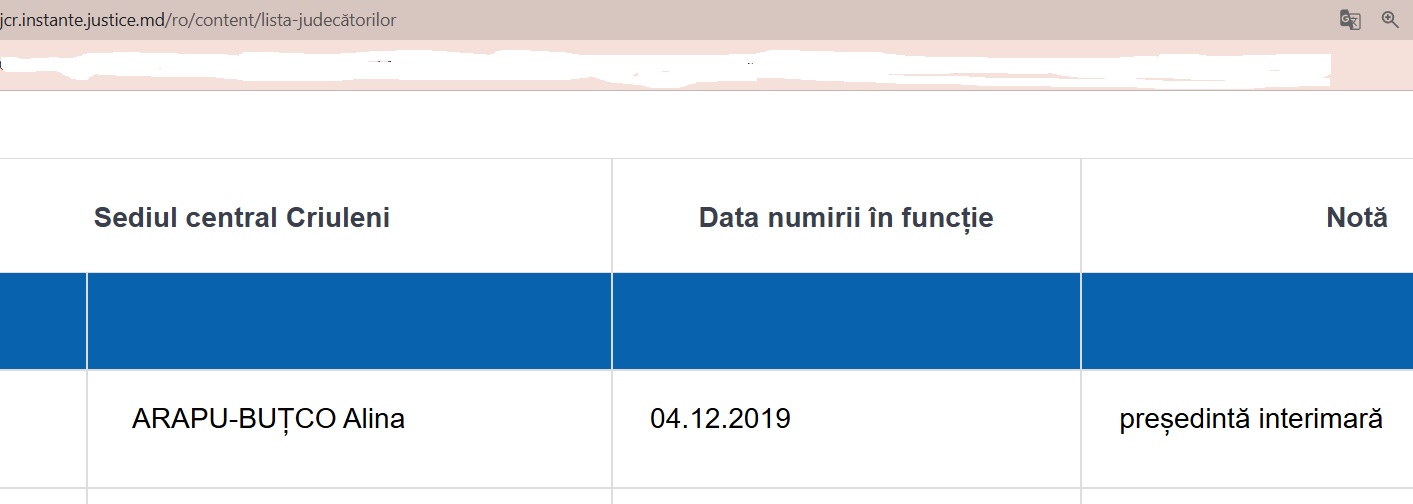Click the blue cell under 'Data numirii în funcție'
This screenshot has width=1413, height=504.
(x=846, y=321)
